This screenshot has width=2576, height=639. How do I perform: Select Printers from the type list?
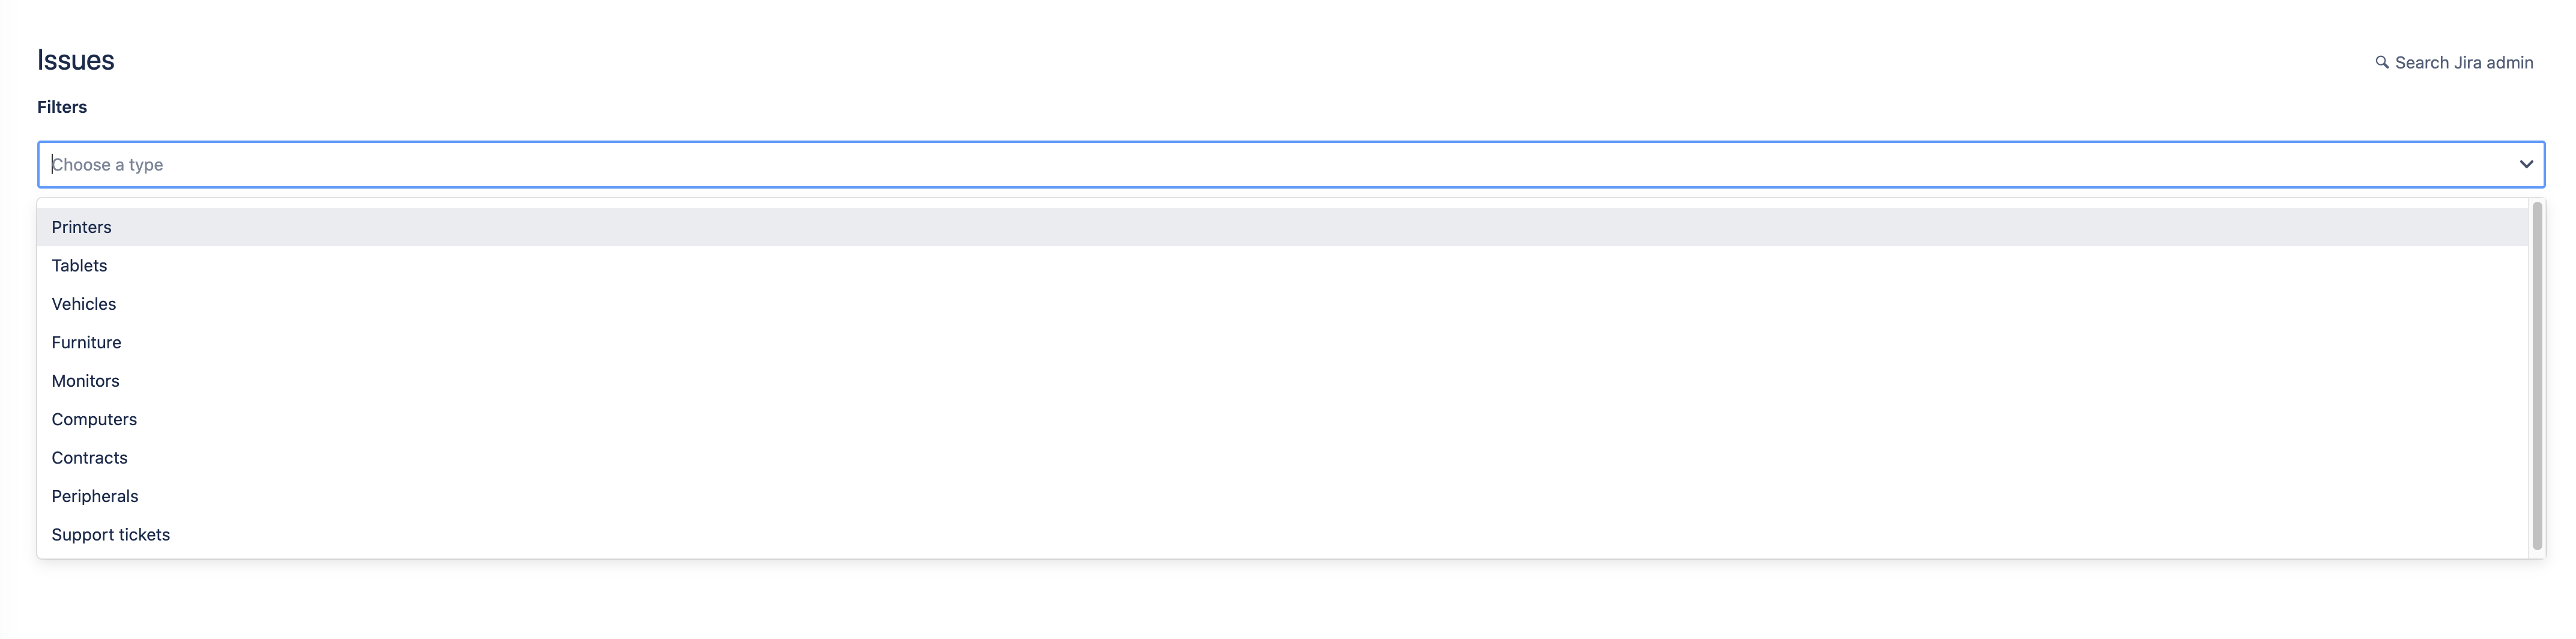pos(1283,227)
